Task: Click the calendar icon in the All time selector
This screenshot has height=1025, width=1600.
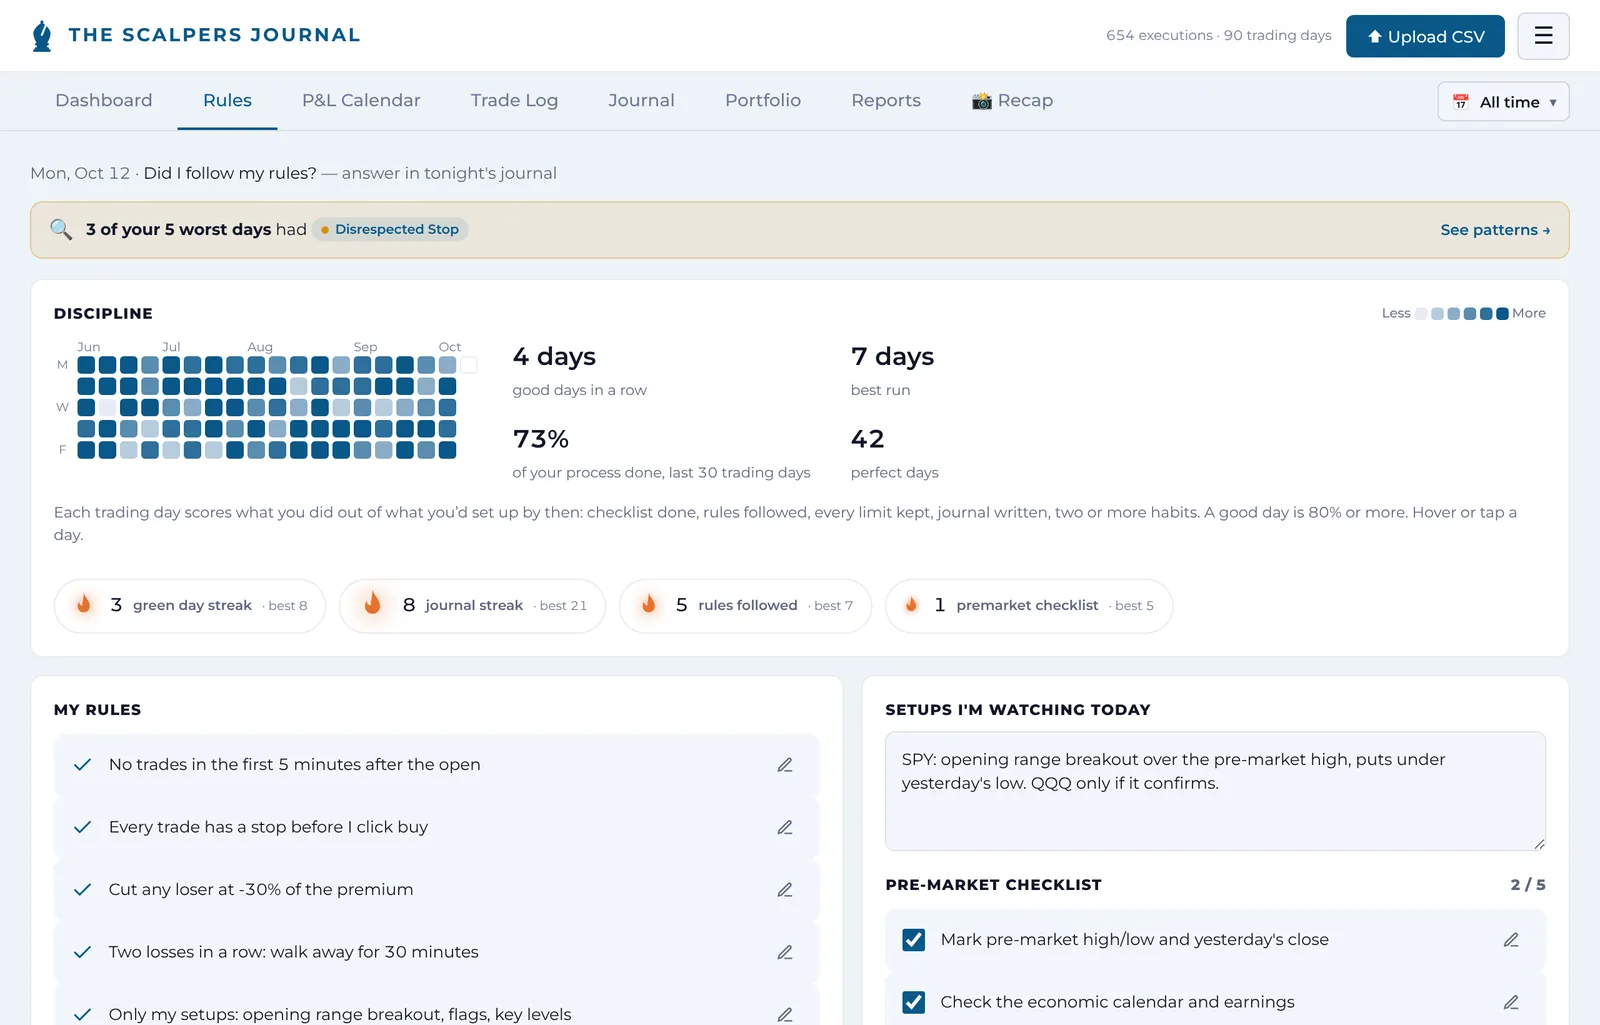Action: (x=1461, y=102)
